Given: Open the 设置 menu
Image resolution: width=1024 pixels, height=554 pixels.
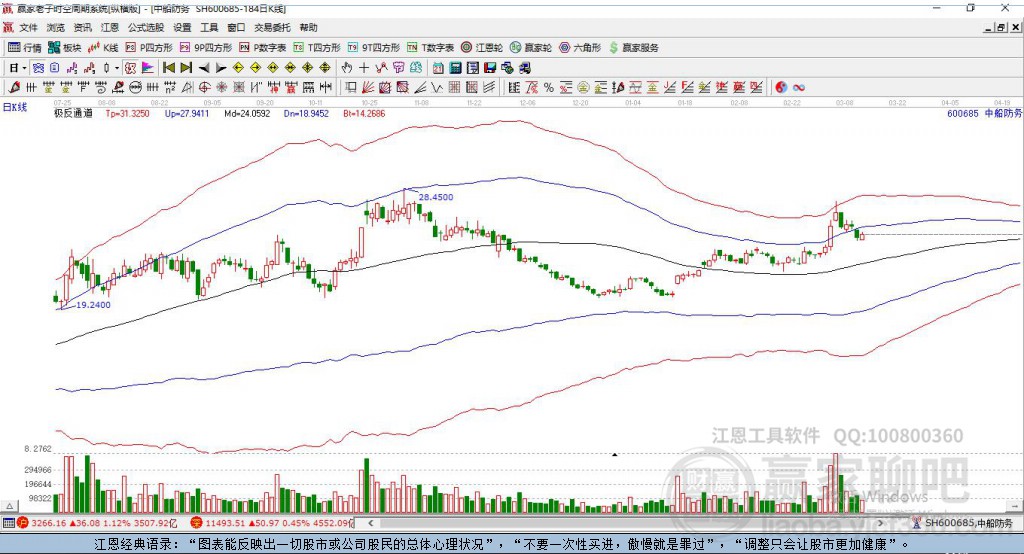Looking at the screenshot, I should 182,27.
